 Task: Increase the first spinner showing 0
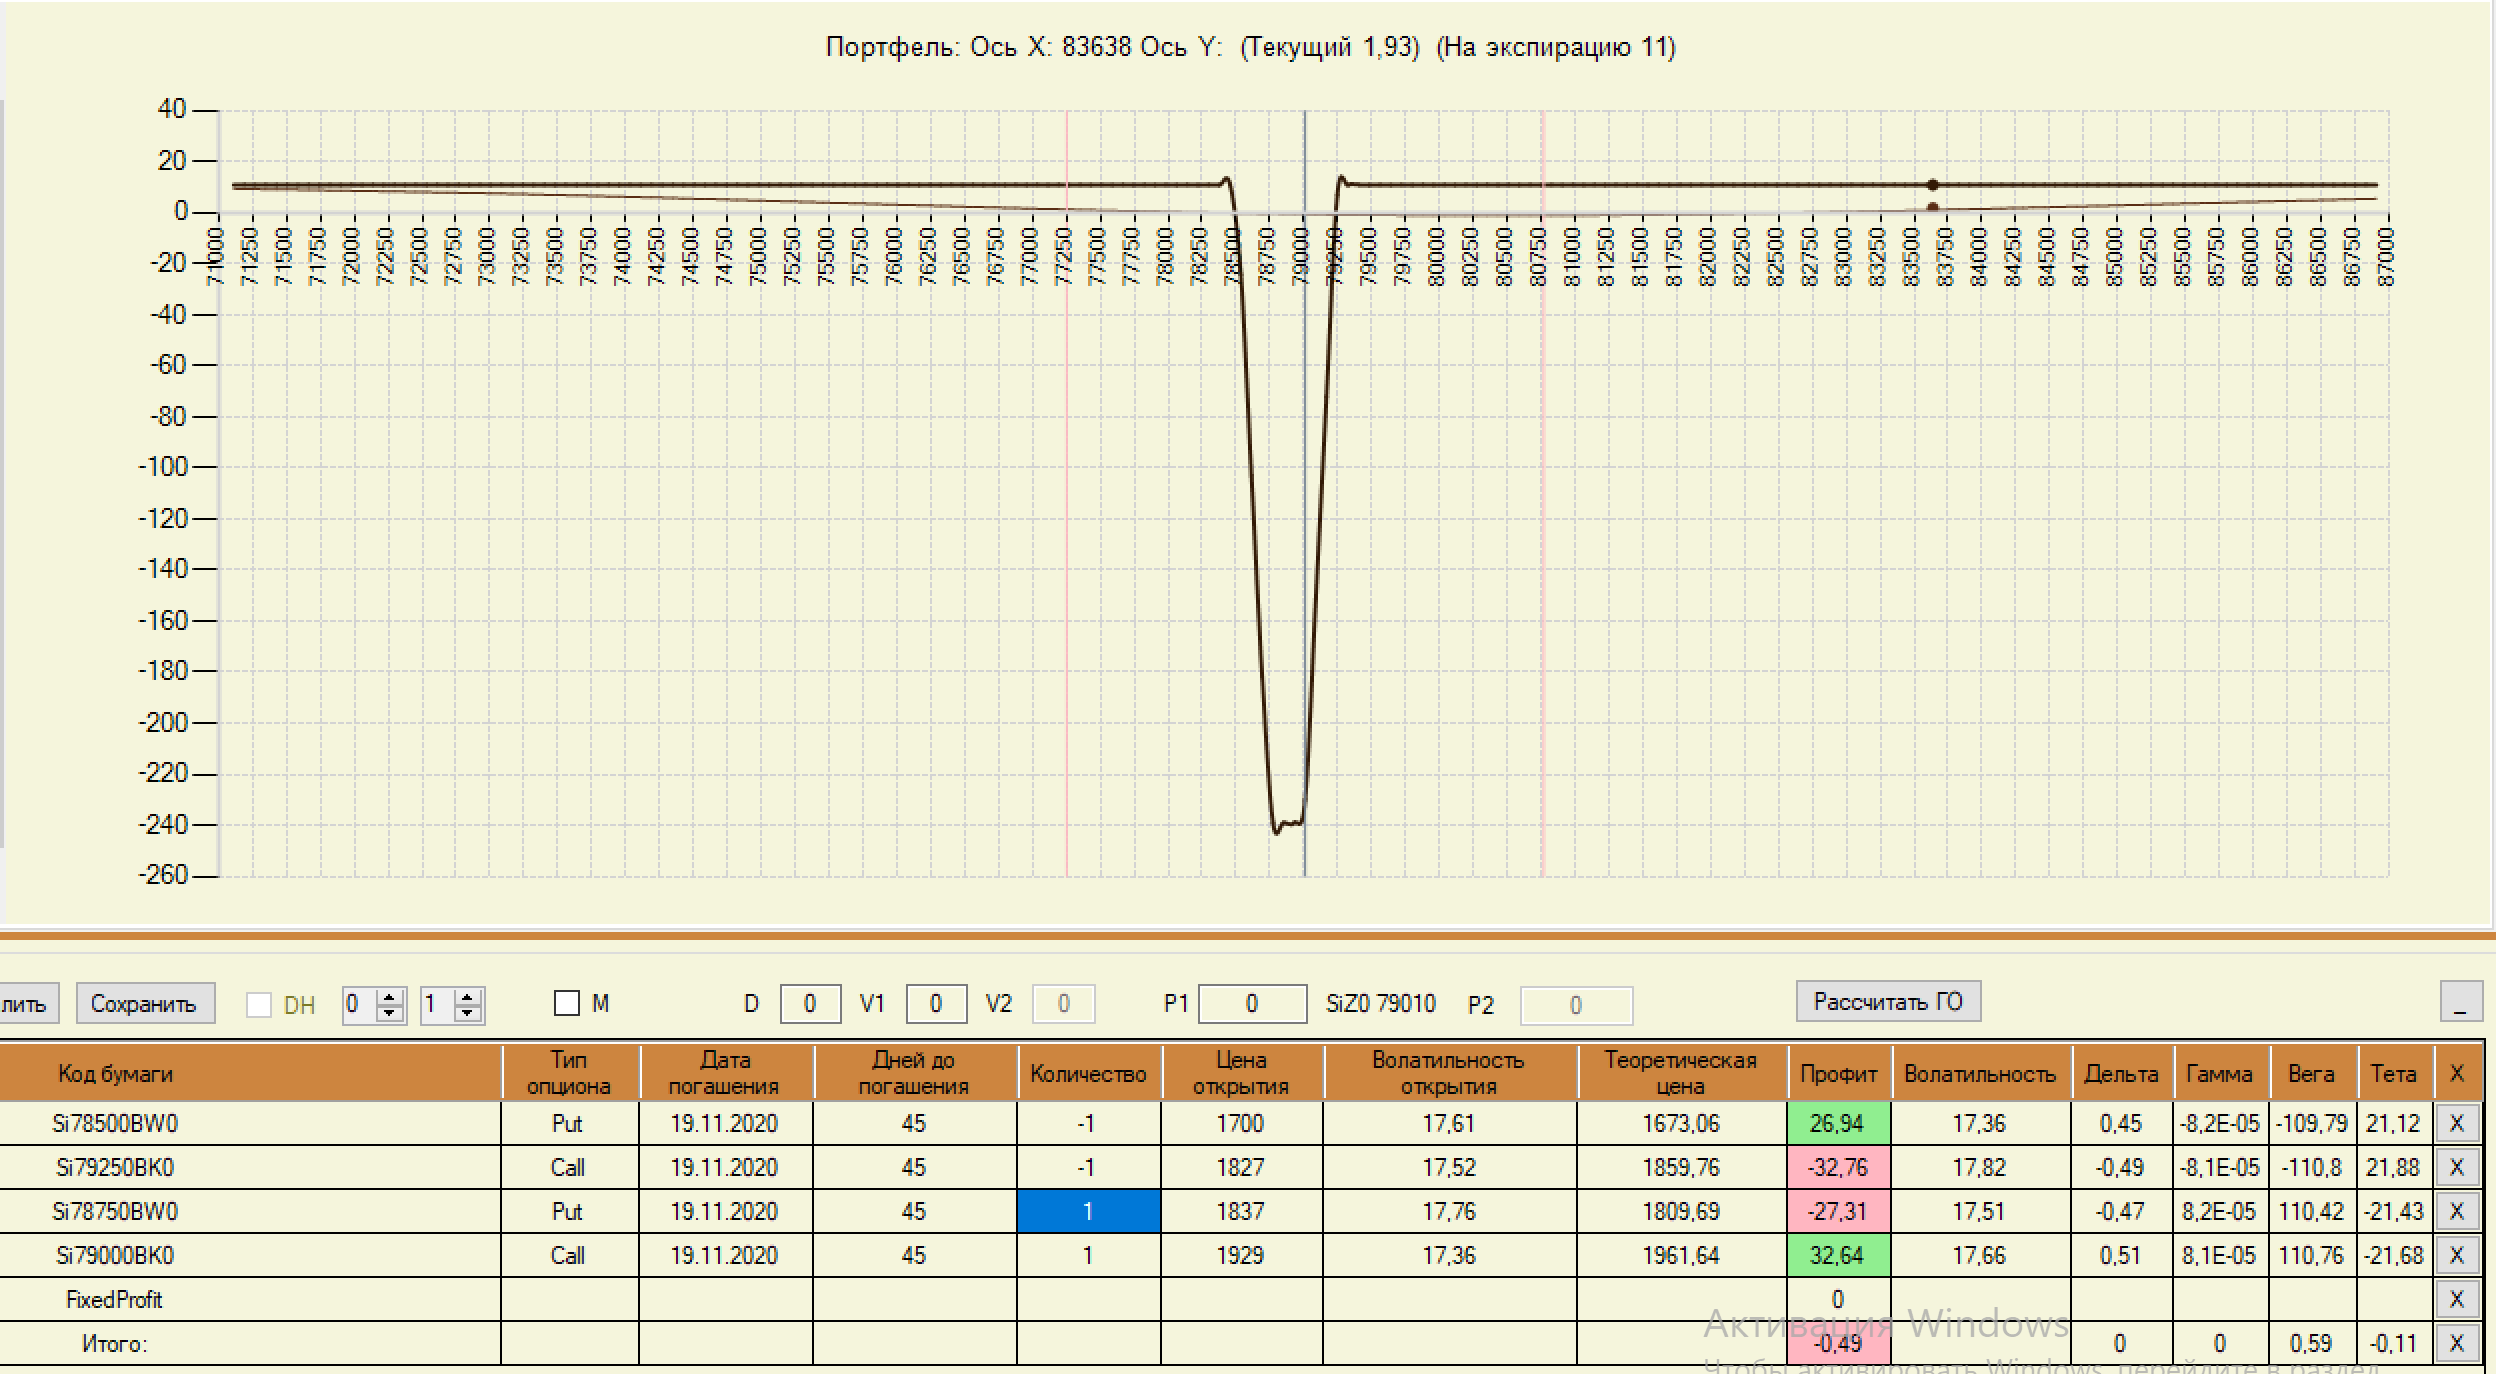(390, 996)
